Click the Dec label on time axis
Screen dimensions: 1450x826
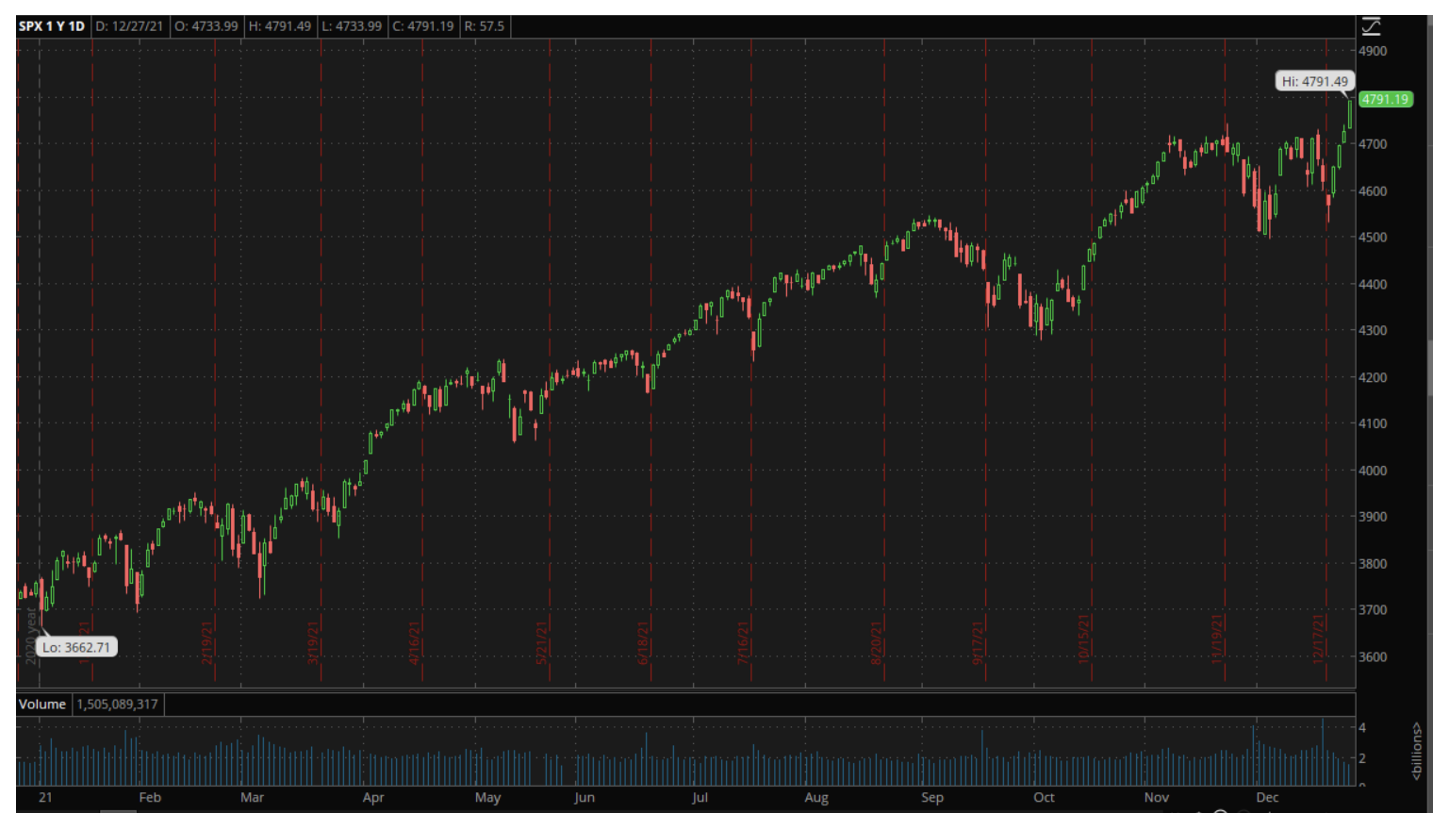1268,798
